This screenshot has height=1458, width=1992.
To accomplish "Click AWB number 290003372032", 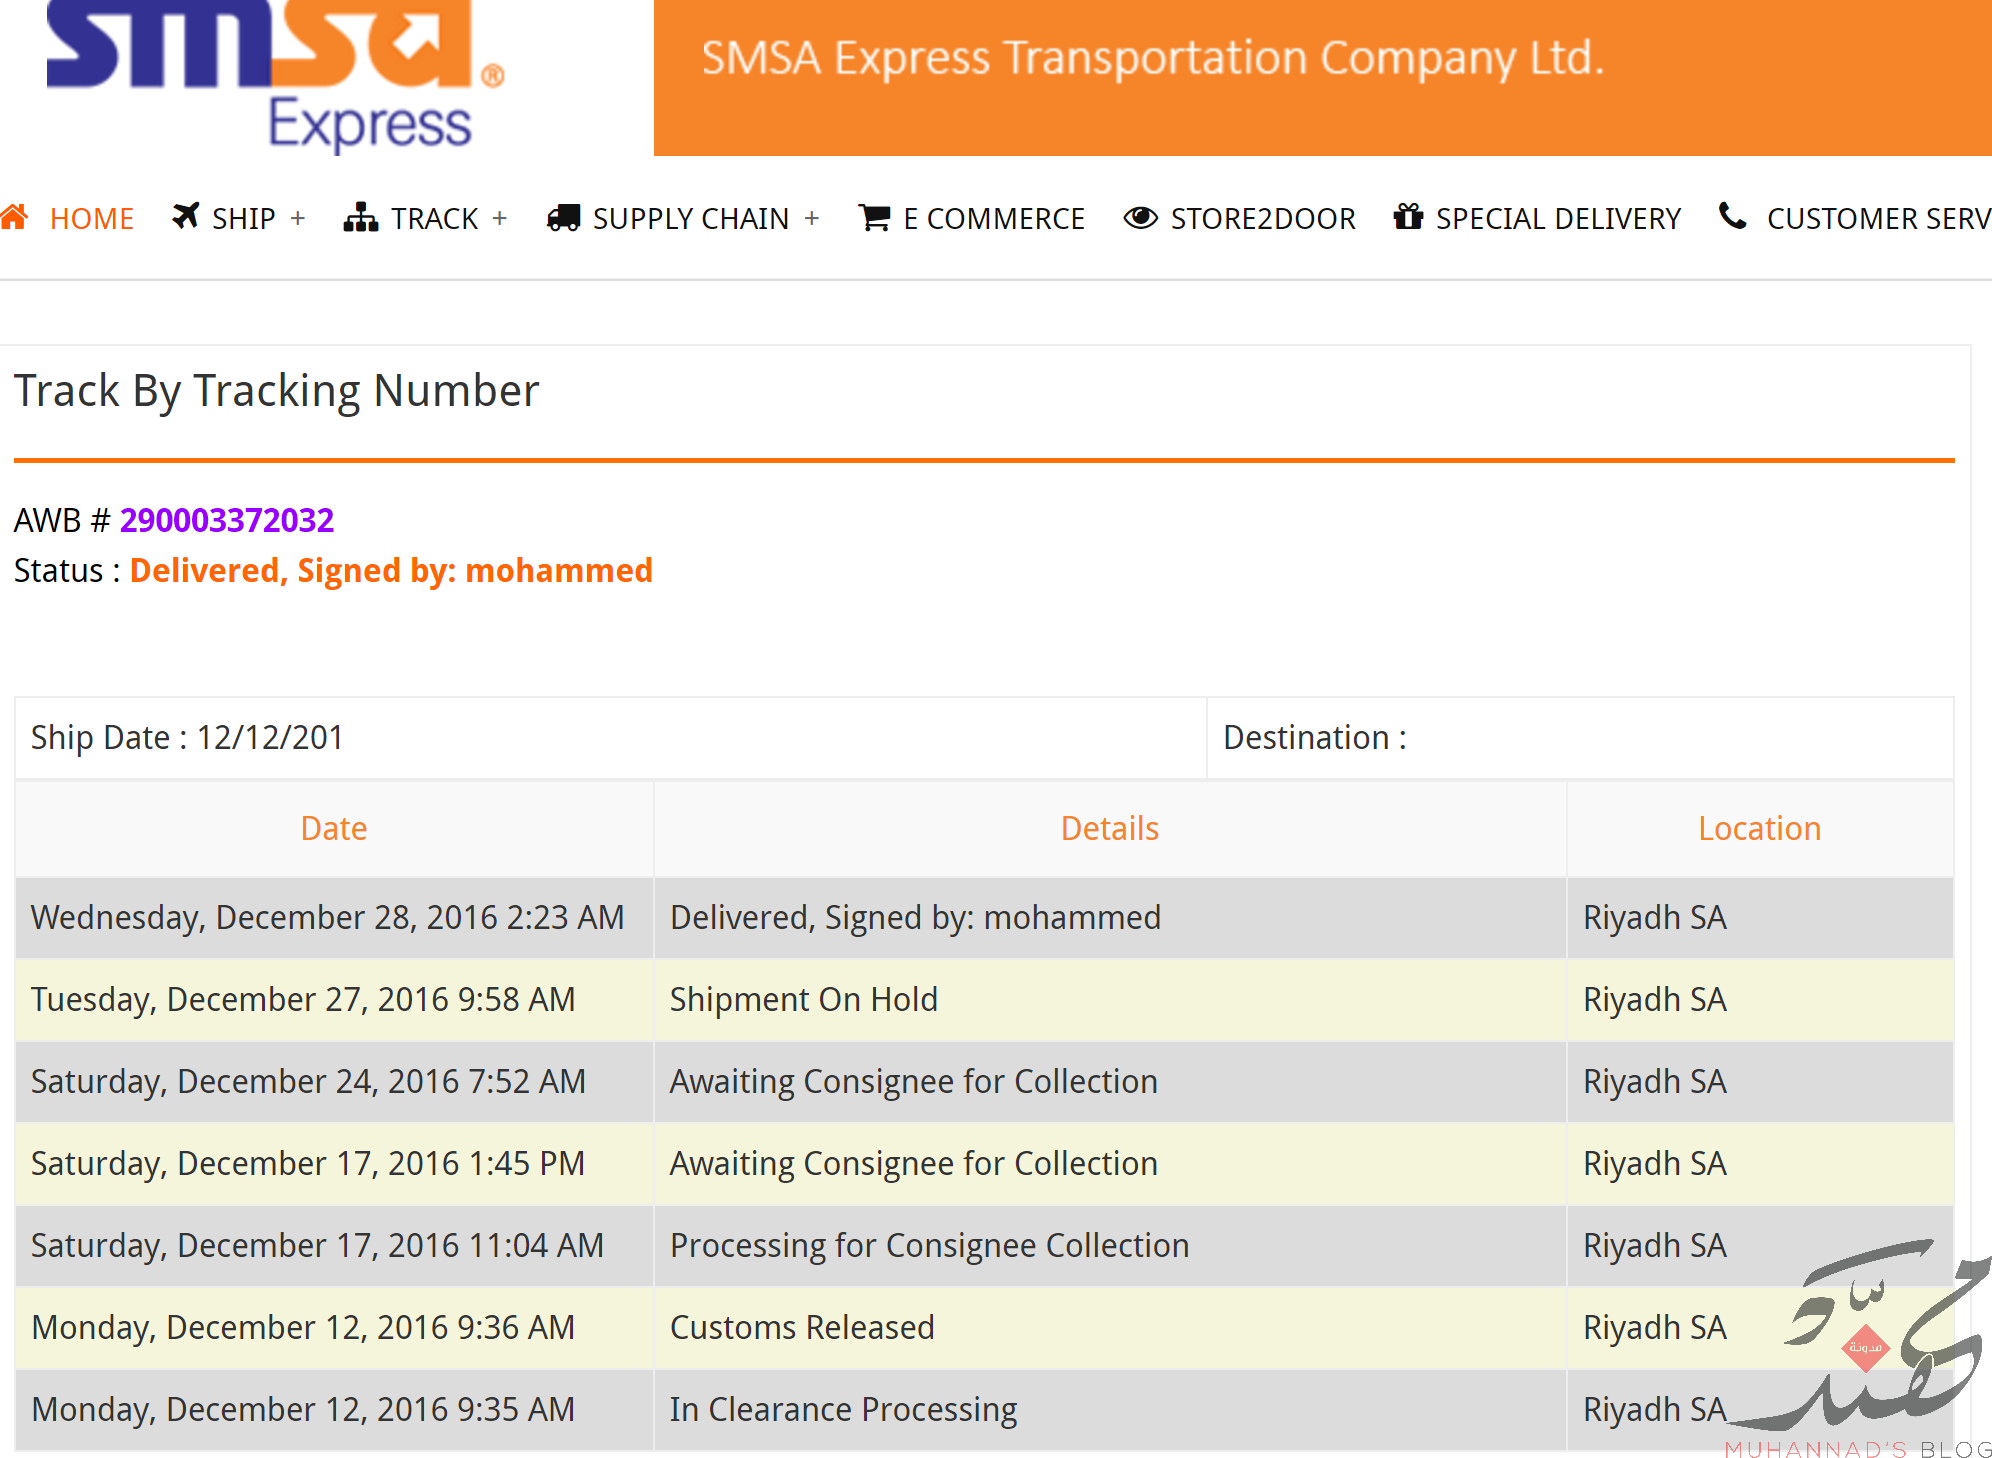I will pos(227,520).
